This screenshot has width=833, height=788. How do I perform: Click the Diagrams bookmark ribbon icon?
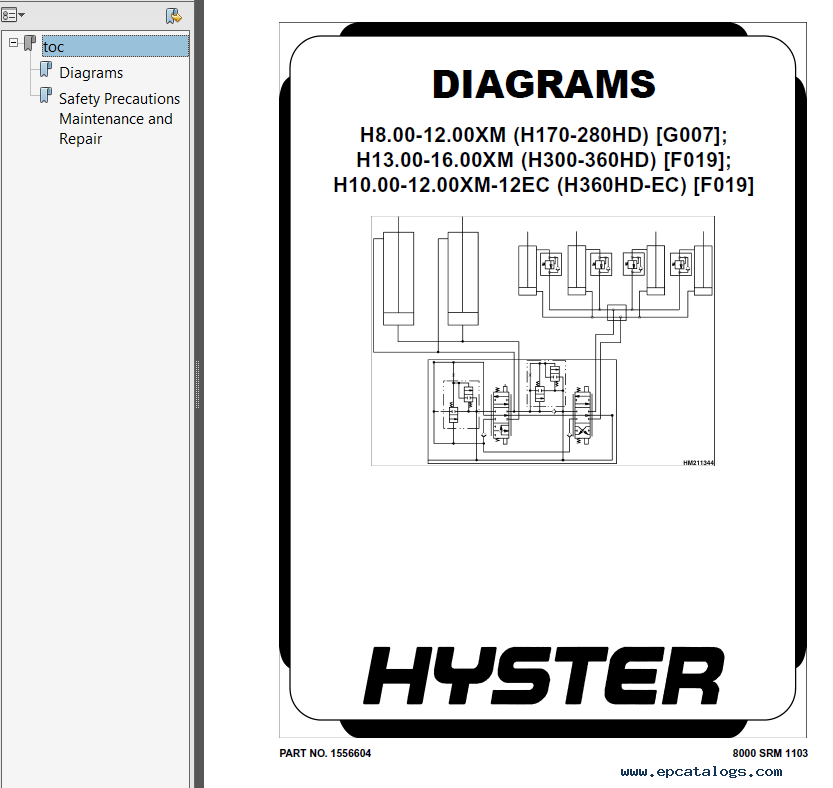[46, 70]
